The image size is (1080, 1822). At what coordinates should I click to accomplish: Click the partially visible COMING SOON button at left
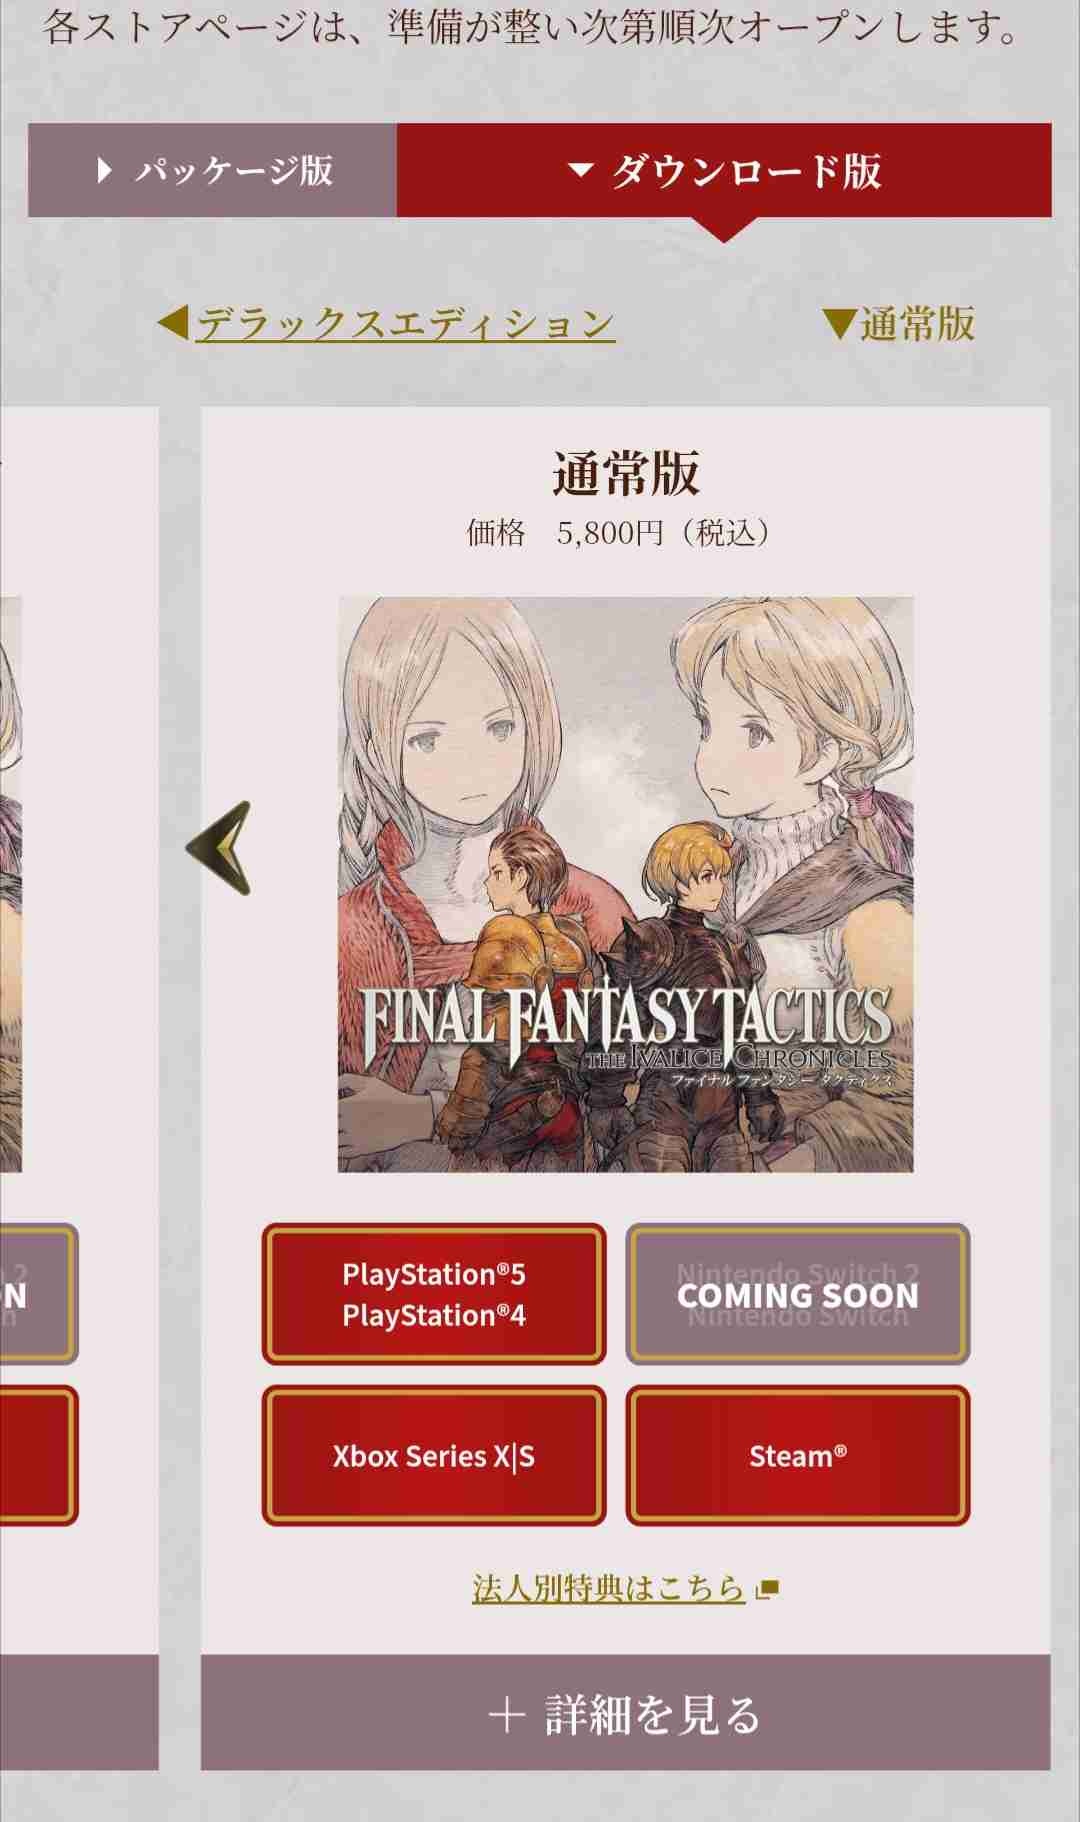(x=38, y=1294)
